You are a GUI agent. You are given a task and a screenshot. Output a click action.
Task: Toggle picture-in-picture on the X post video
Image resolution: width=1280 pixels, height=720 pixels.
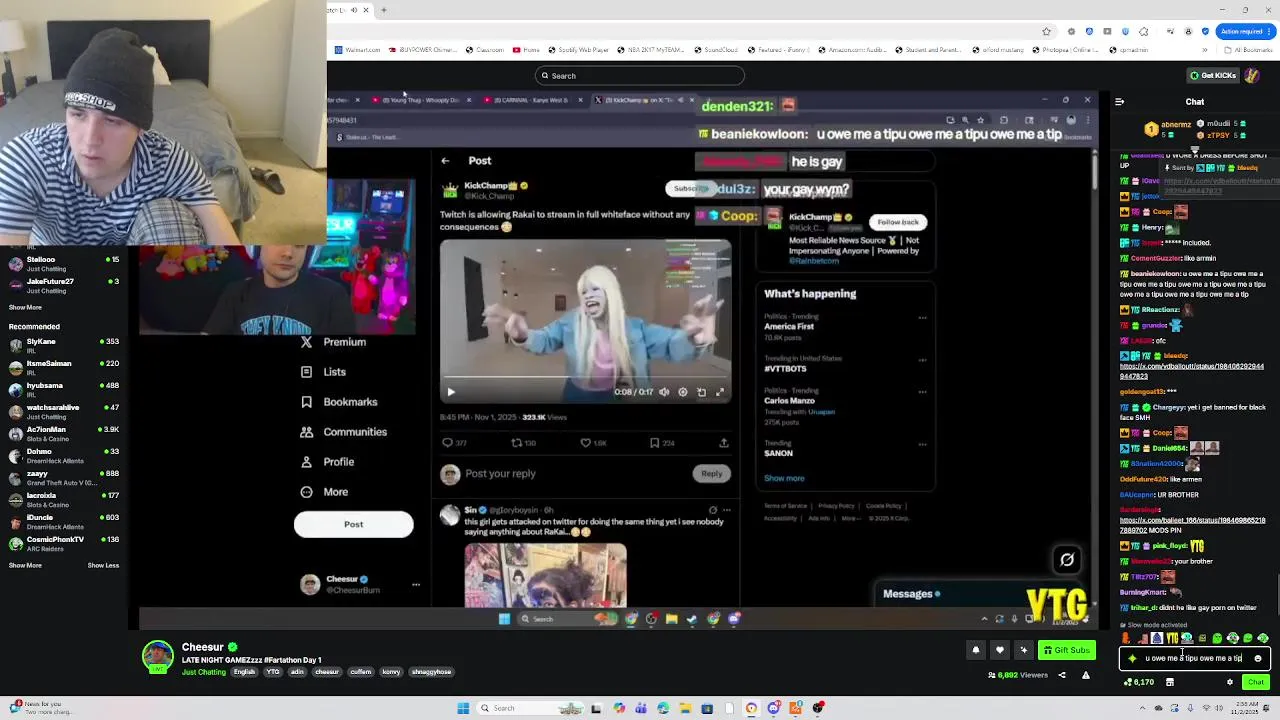(701, 392)
